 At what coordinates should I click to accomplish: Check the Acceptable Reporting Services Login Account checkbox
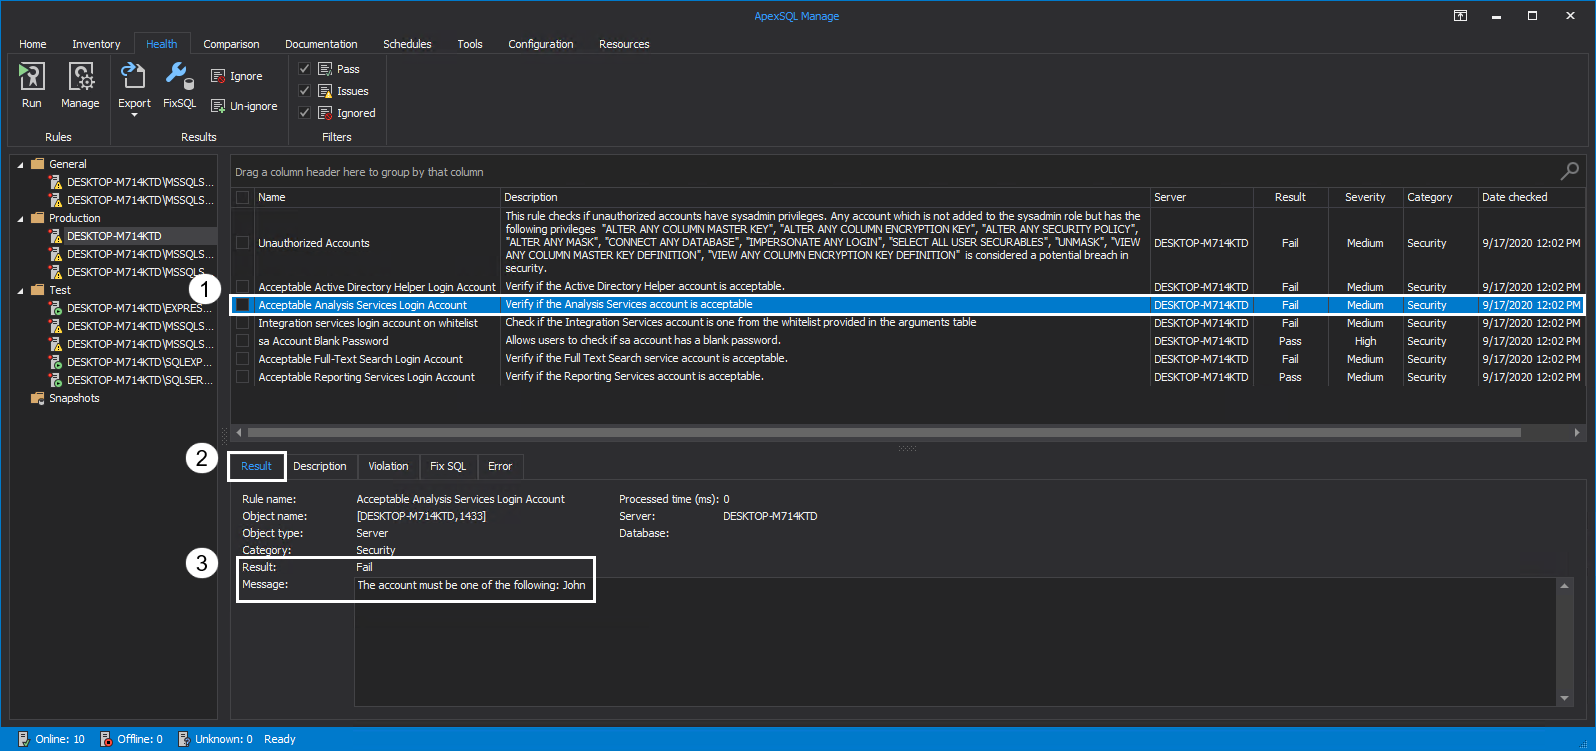(242, 377)
